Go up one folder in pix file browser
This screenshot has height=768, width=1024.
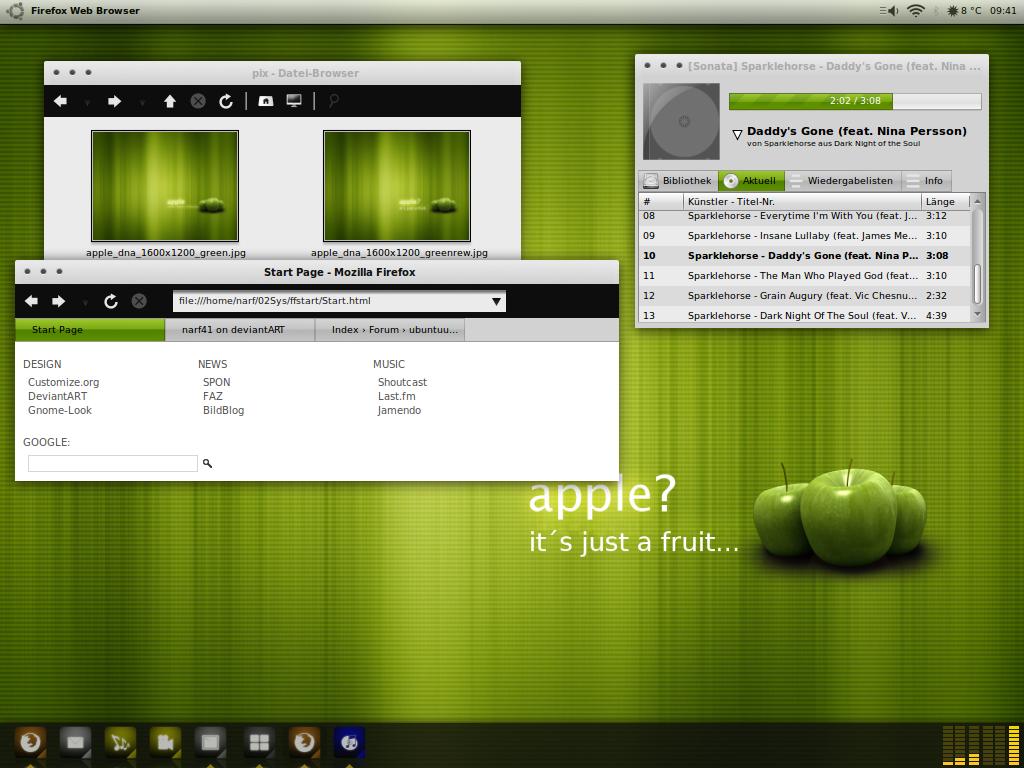pyautogui.click(x=170, y=101)
